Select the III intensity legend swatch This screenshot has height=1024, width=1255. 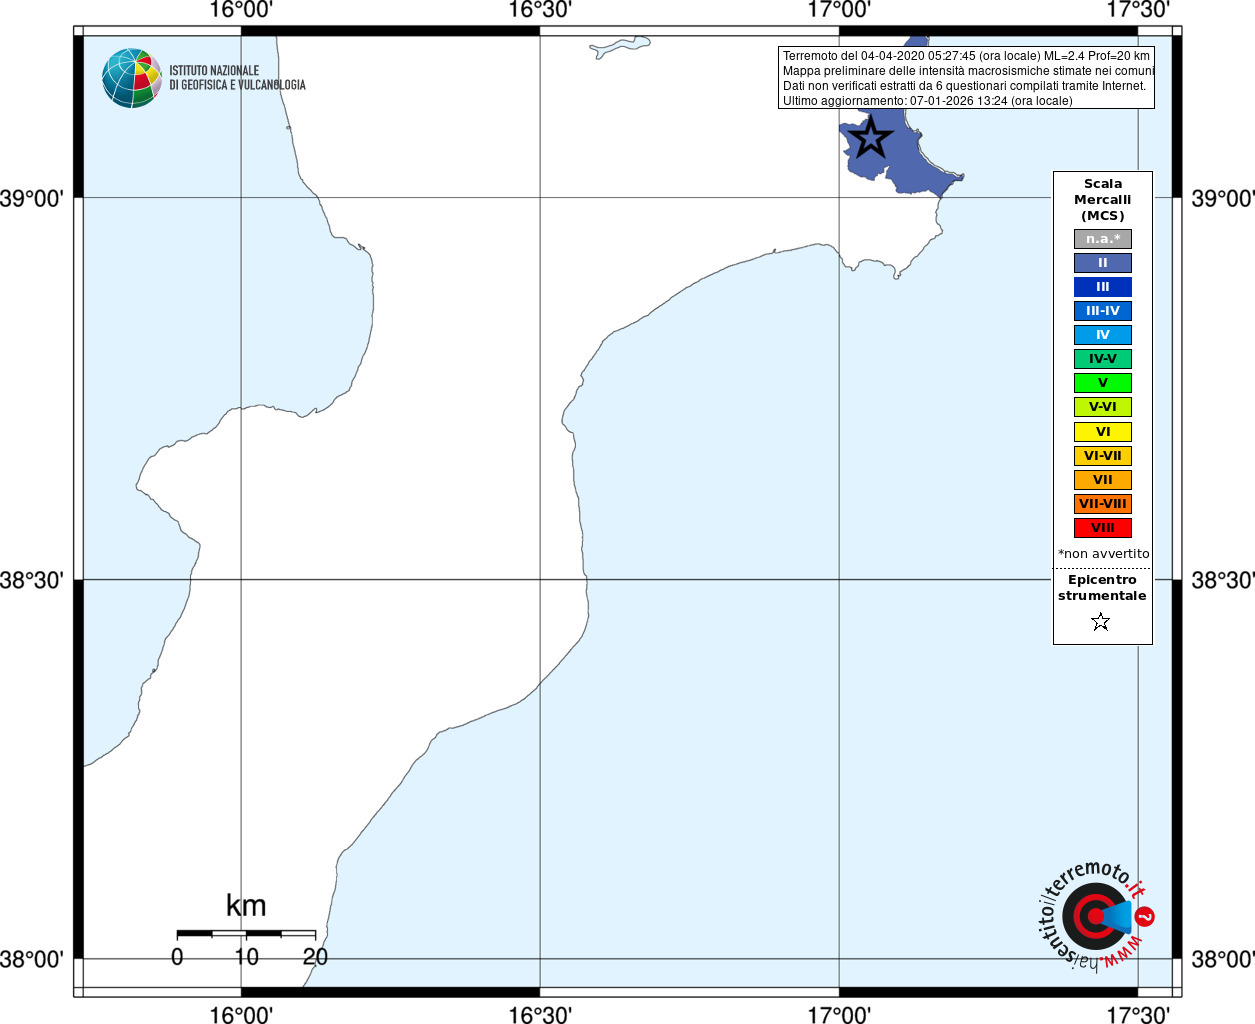tap(1103, 287)
